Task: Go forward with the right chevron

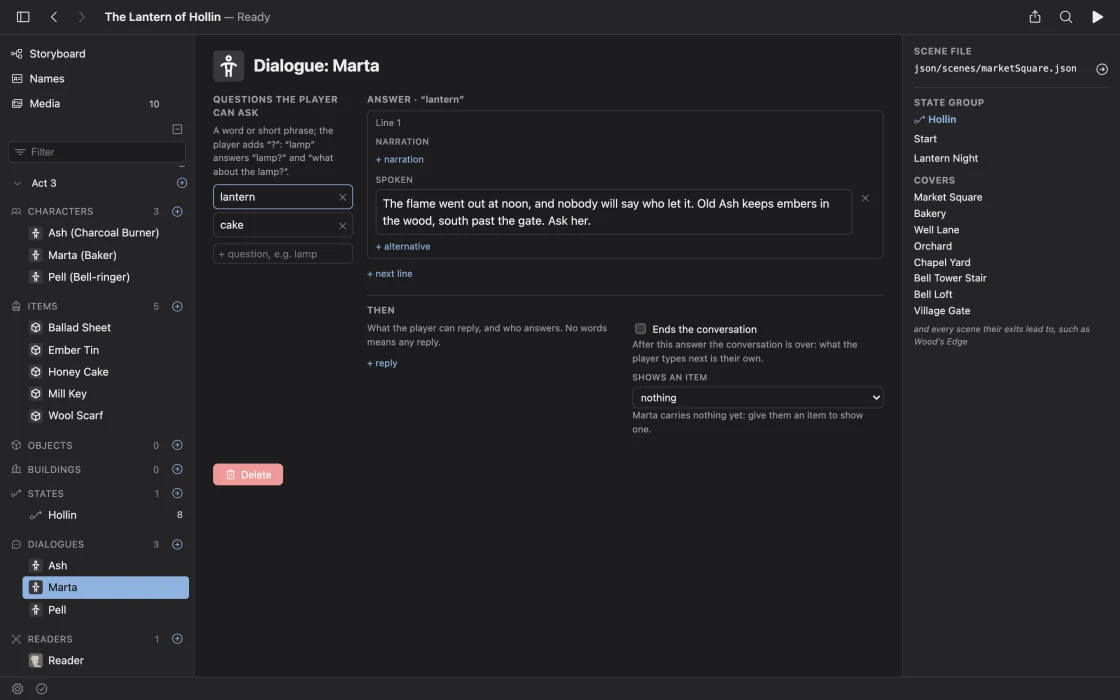Action: pos(81,16)
